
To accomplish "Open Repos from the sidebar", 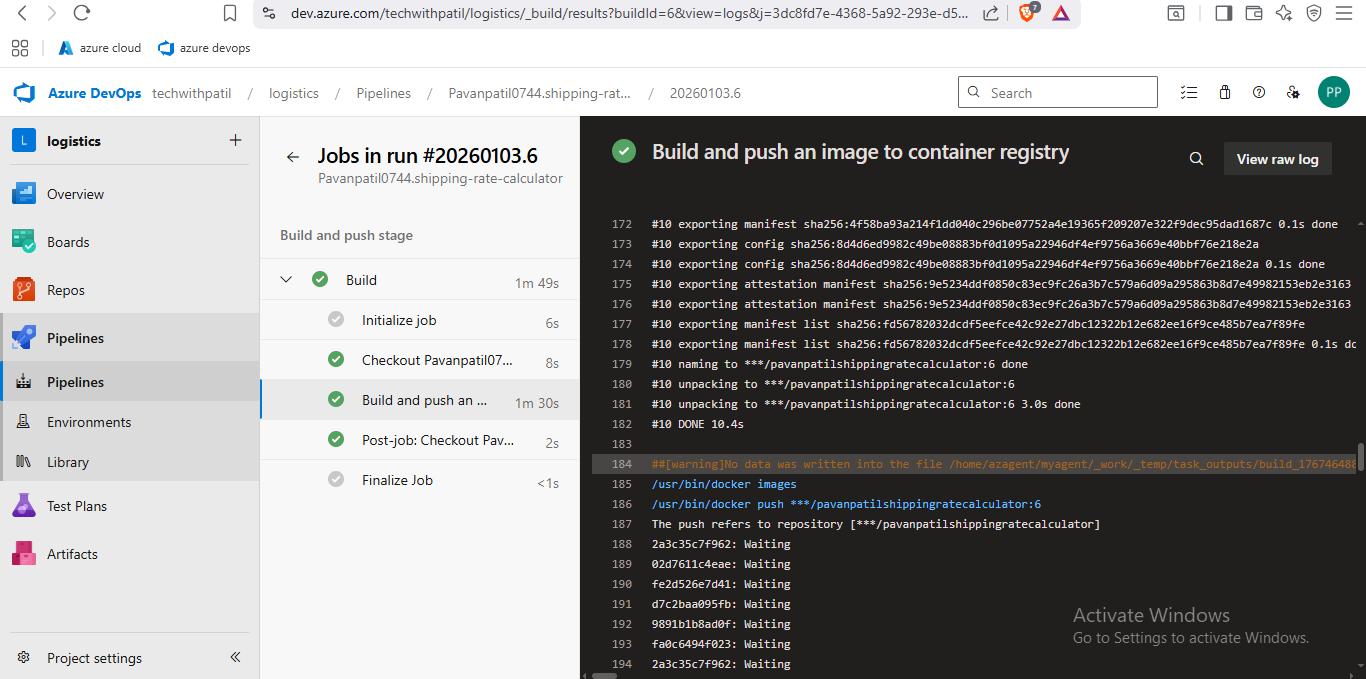I will pos(65,290).
